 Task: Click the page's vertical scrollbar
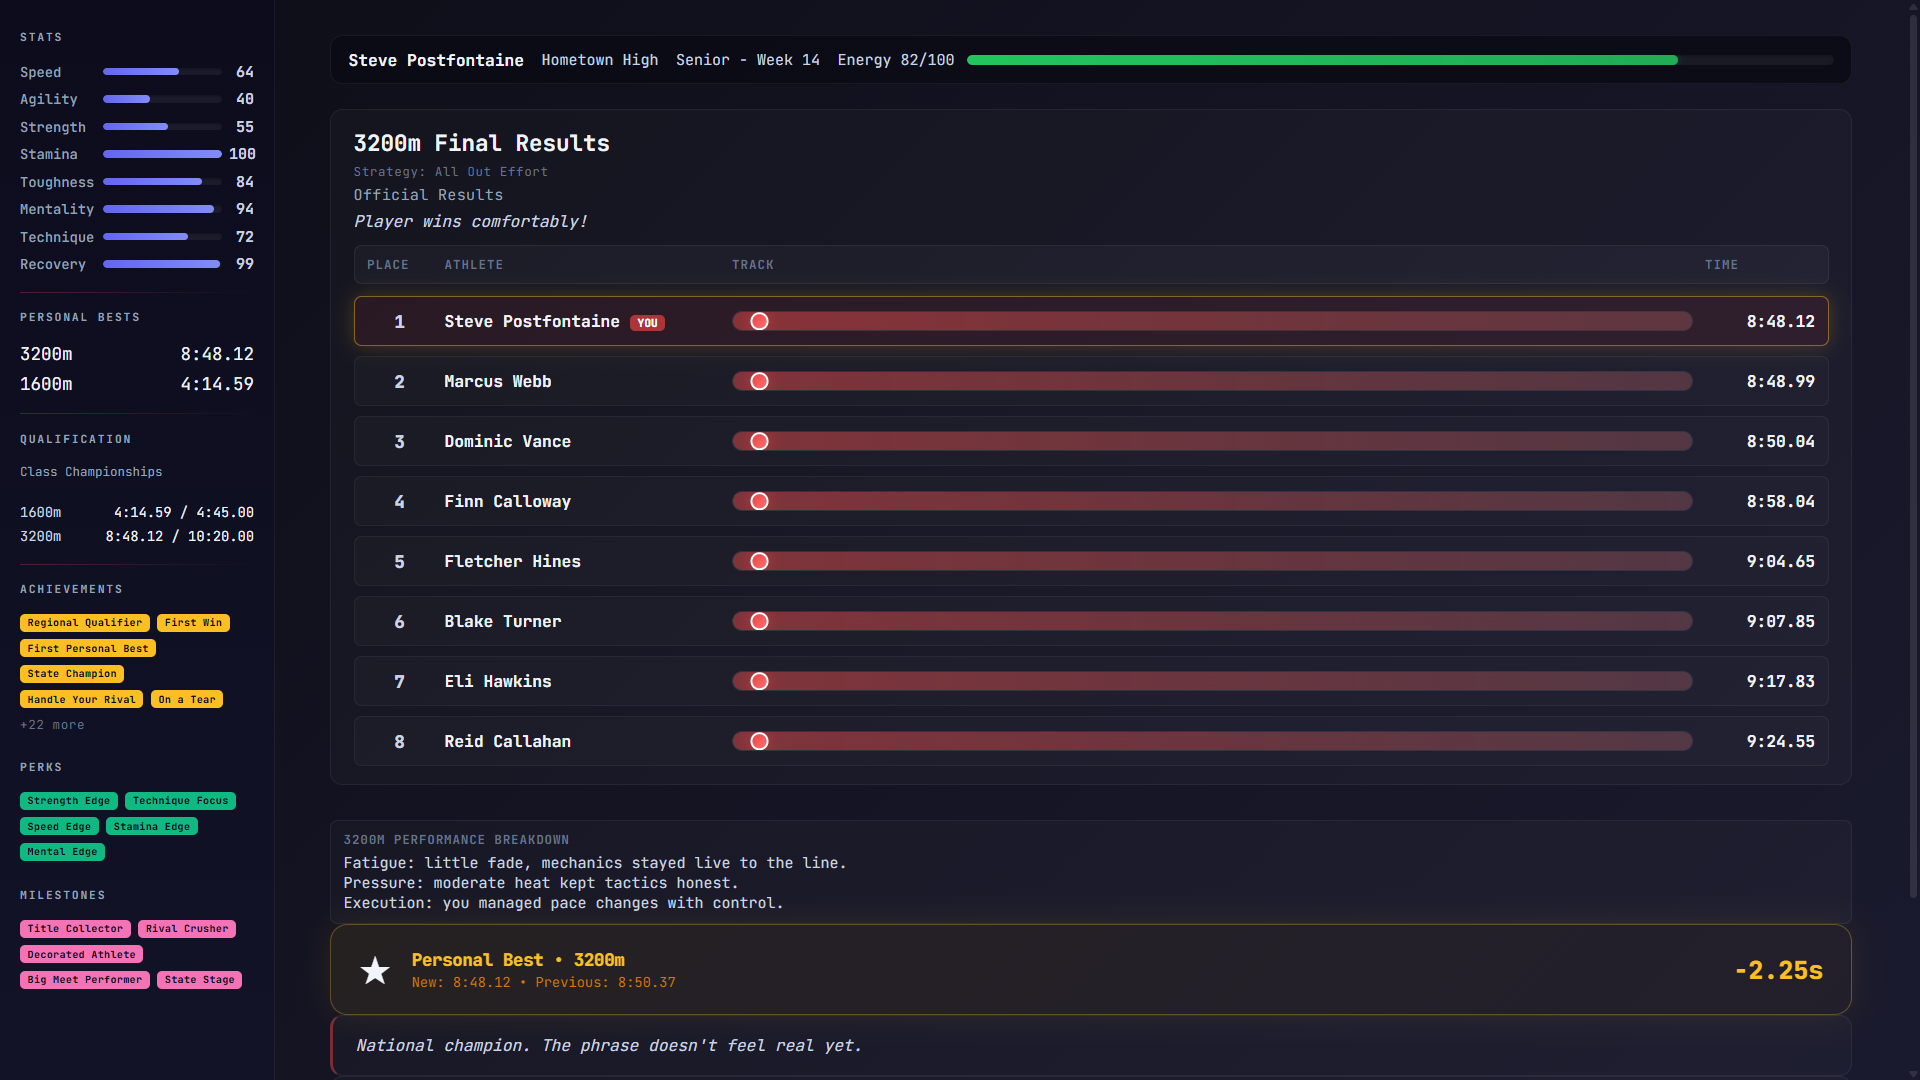pyautogui.click(x=1913, y=450)
